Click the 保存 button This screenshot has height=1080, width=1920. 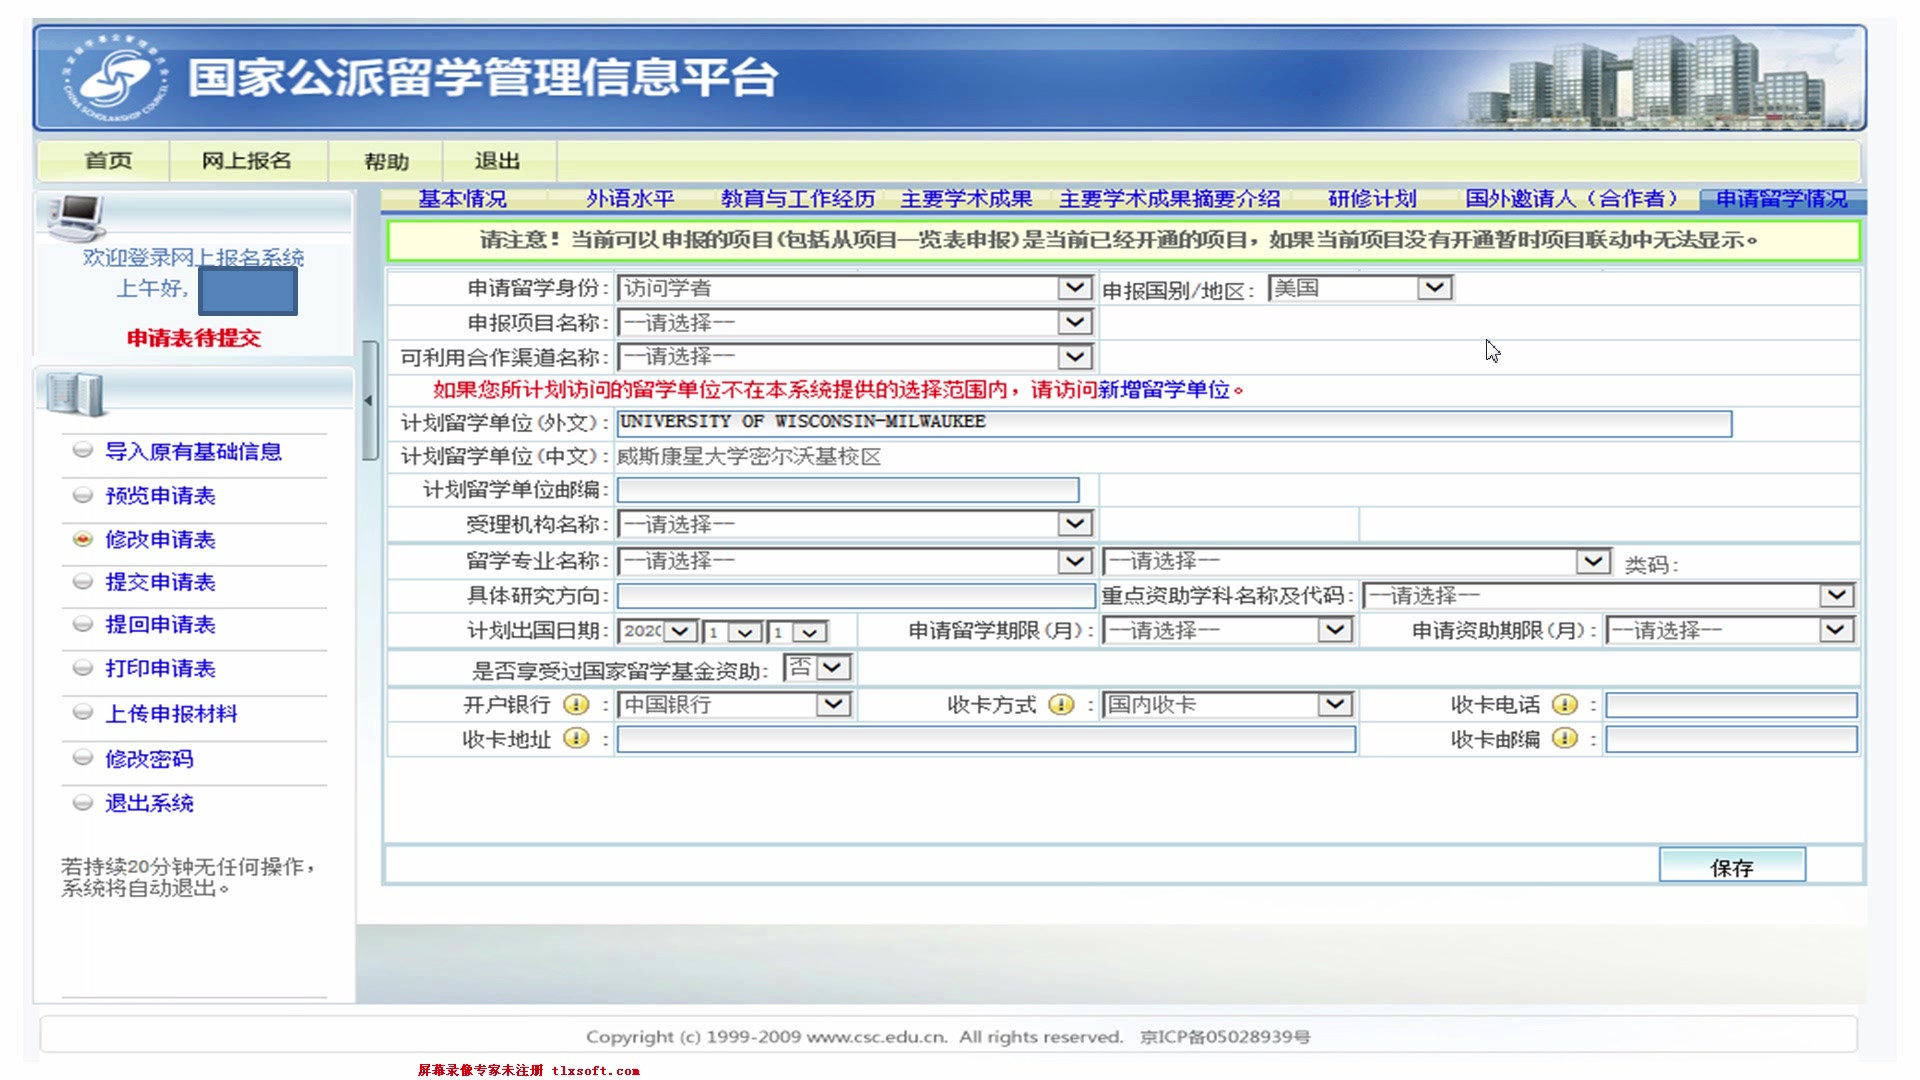(1732, 866)
